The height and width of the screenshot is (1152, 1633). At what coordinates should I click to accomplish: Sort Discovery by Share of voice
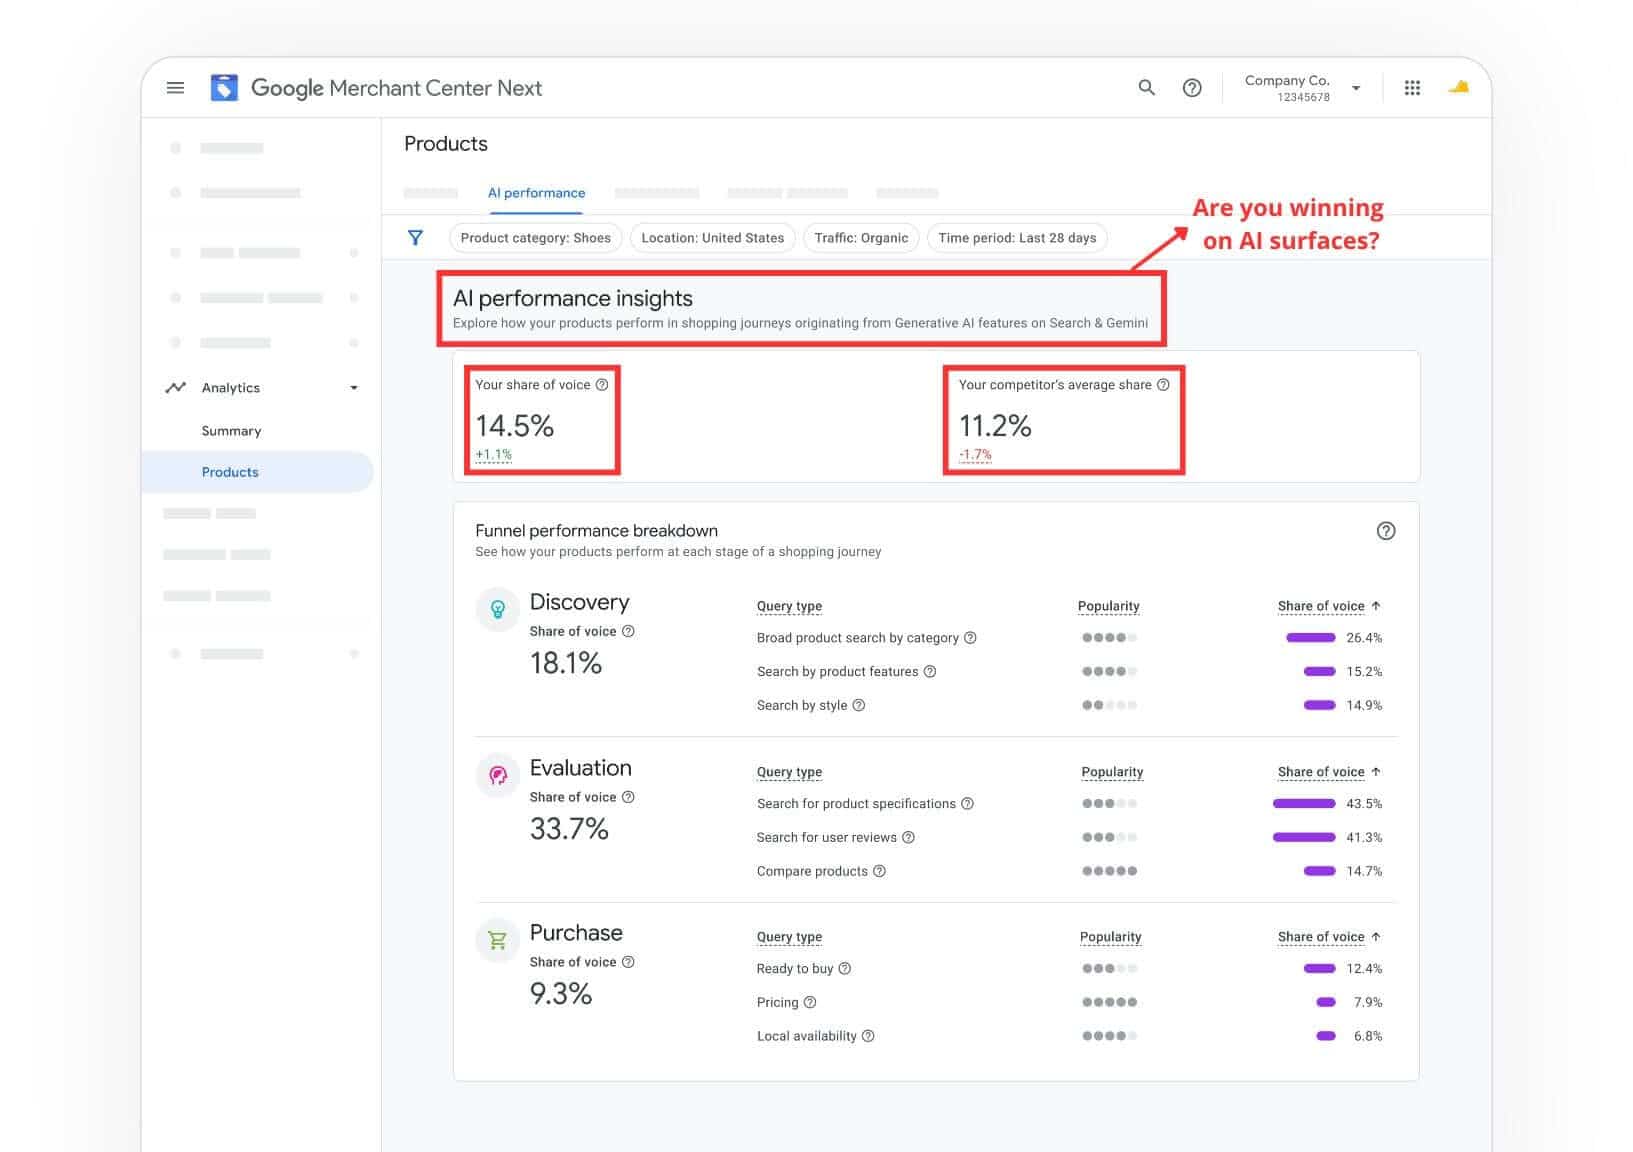pyautogui.click(x=1329, y=606)
